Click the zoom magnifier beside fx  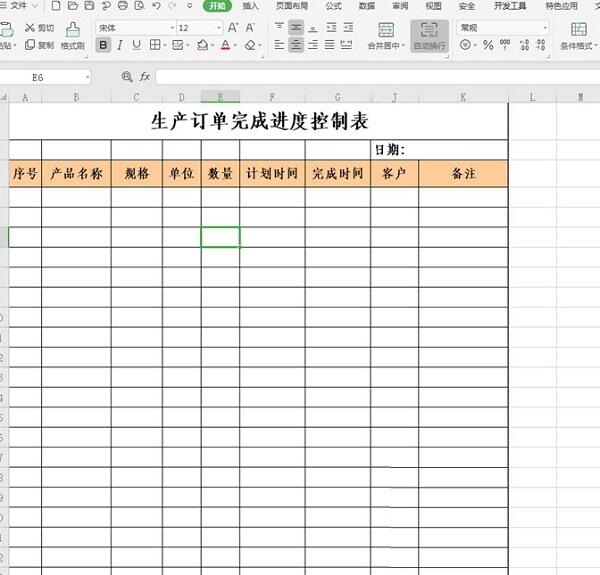127,77
